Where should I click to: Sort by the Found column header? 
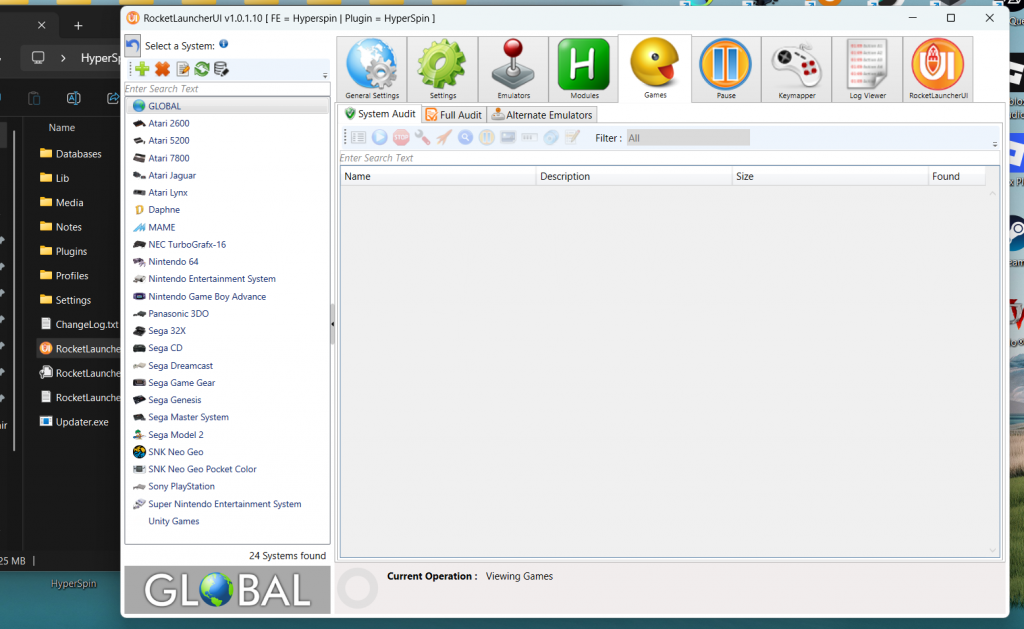957,176
